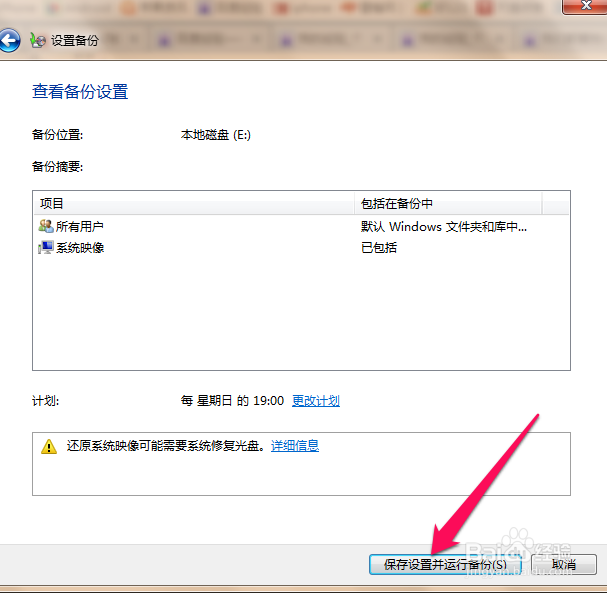Open the 更改计划 link
Screen dimensions: 607x593
tap(316, 401)
